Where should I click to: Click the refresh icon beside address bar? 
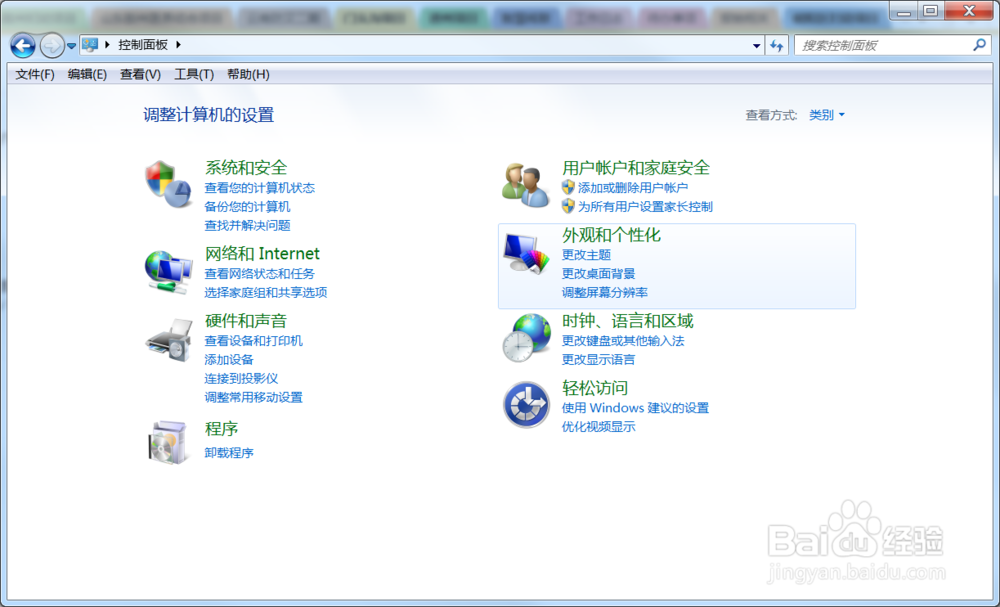coord(776,45)
